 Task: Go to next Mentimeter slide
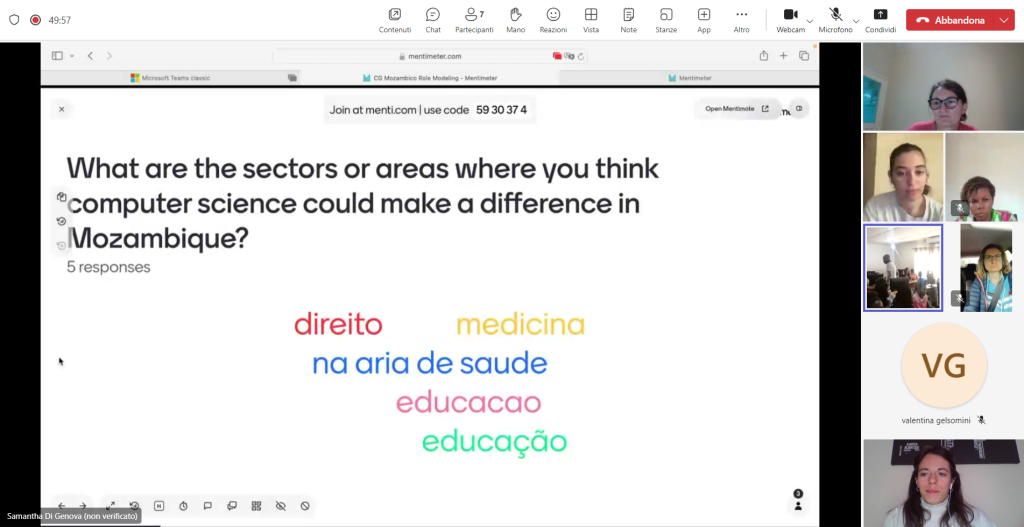coord(83,505)
